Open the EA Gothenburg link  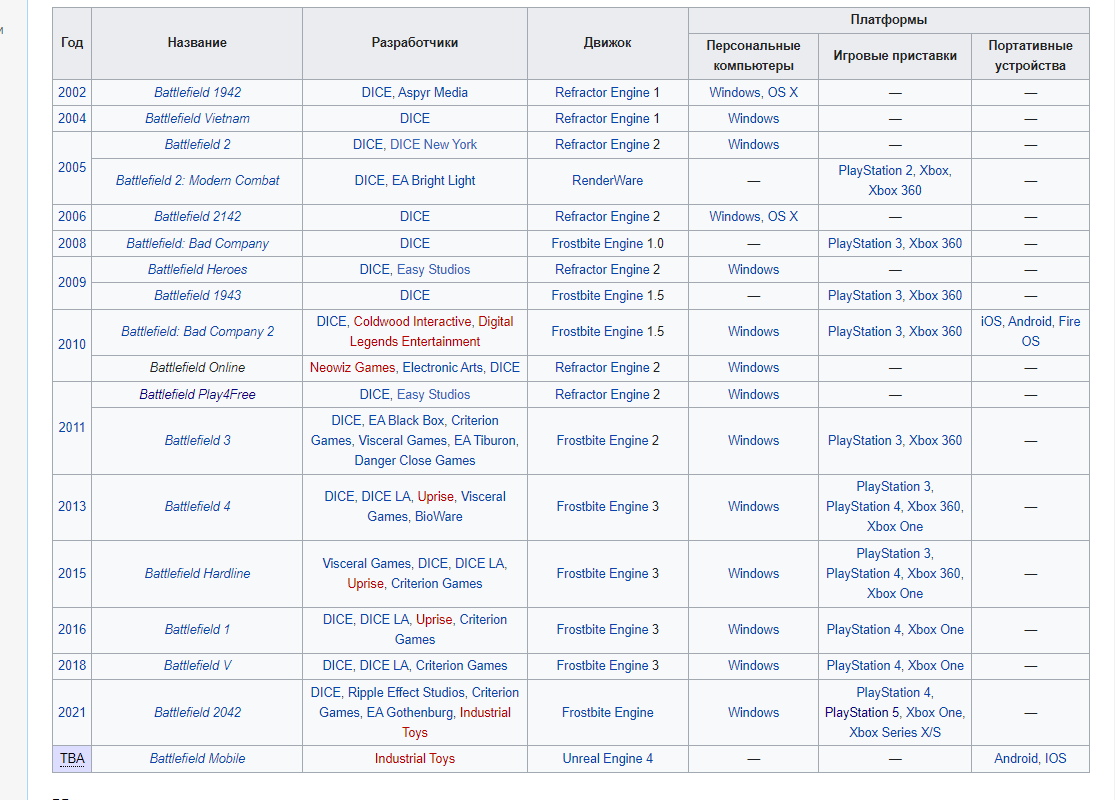[x=410, y=713]
